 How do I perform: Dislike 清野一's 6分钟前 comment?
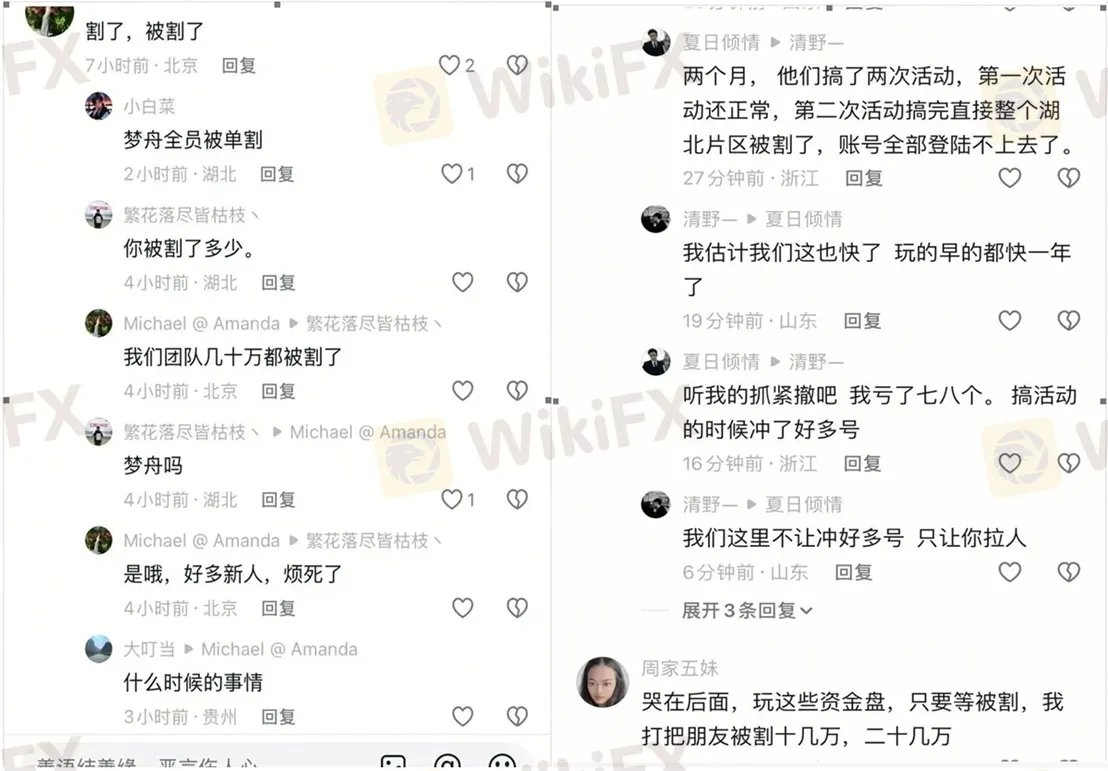tap(1068, 572)
